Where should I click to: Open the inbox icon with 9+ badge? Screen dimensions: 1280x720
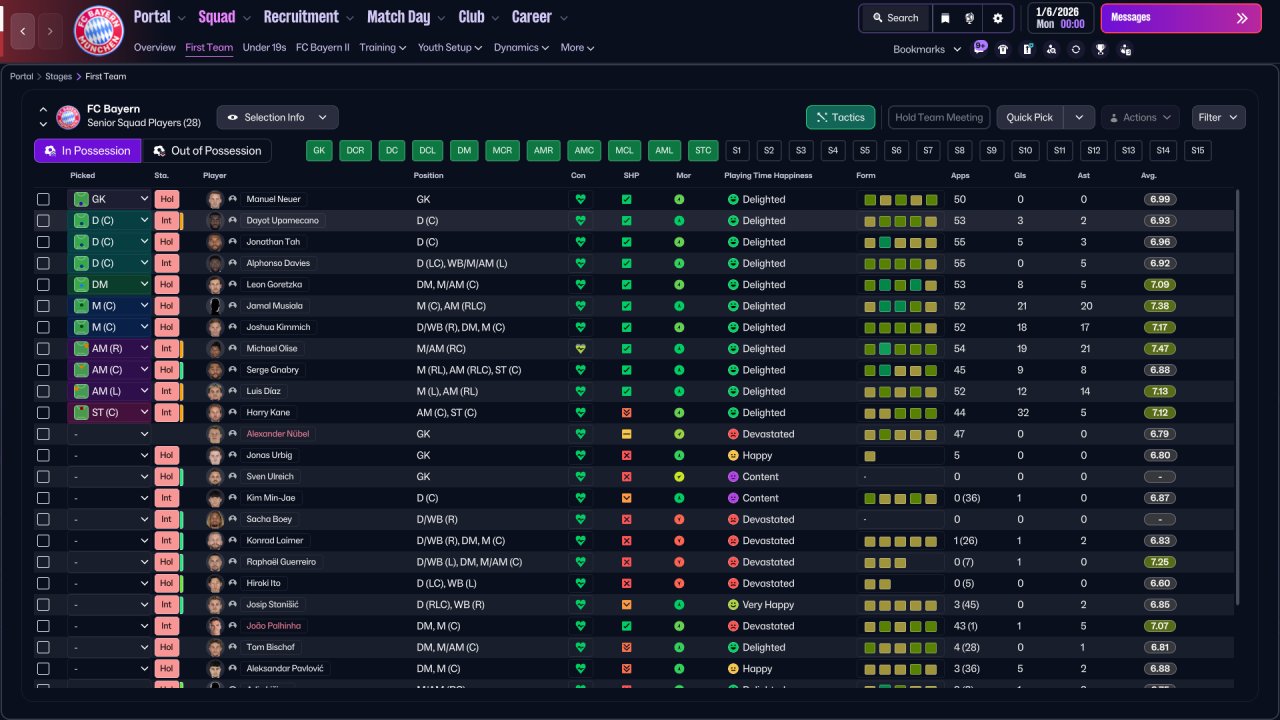coord(980,48)
